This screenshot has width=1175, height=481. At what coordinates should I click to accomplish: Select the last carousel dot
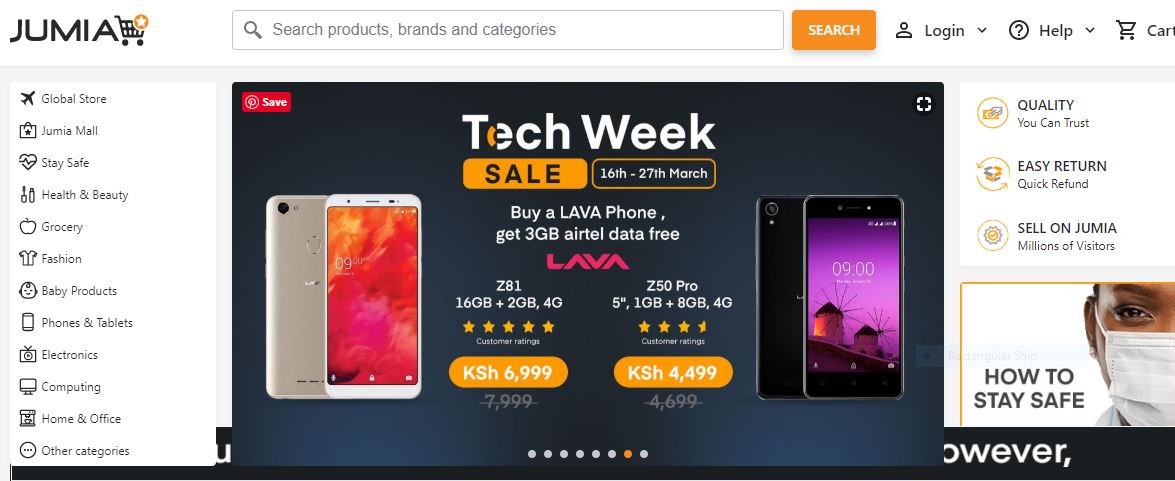pos(644,453)
